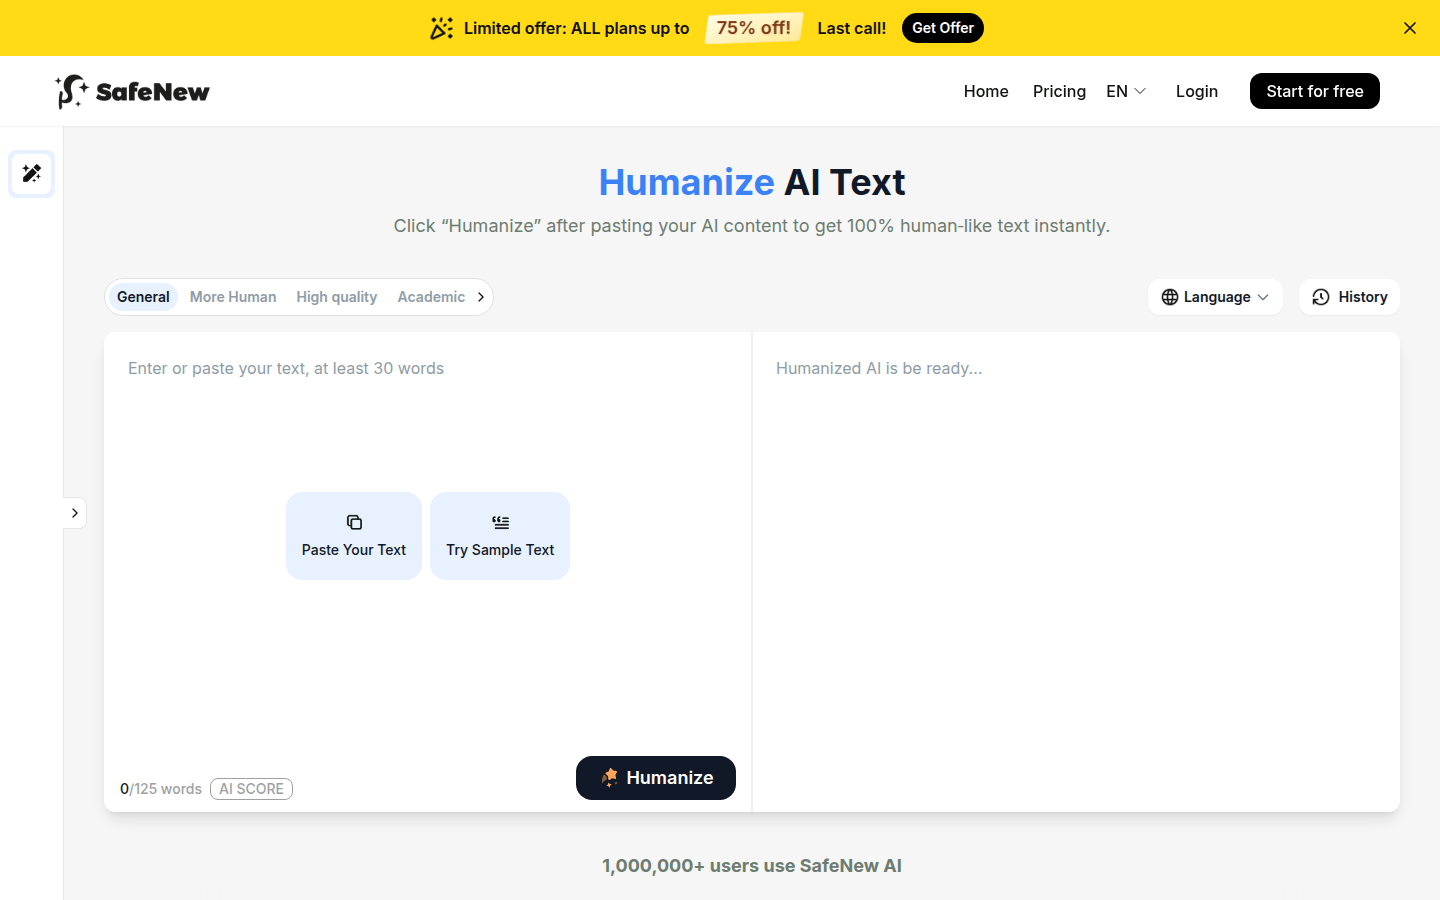Viewport: 1440px width, 900px height.
Task: Click the SafeNew logo
Action: tap(133, 92)
